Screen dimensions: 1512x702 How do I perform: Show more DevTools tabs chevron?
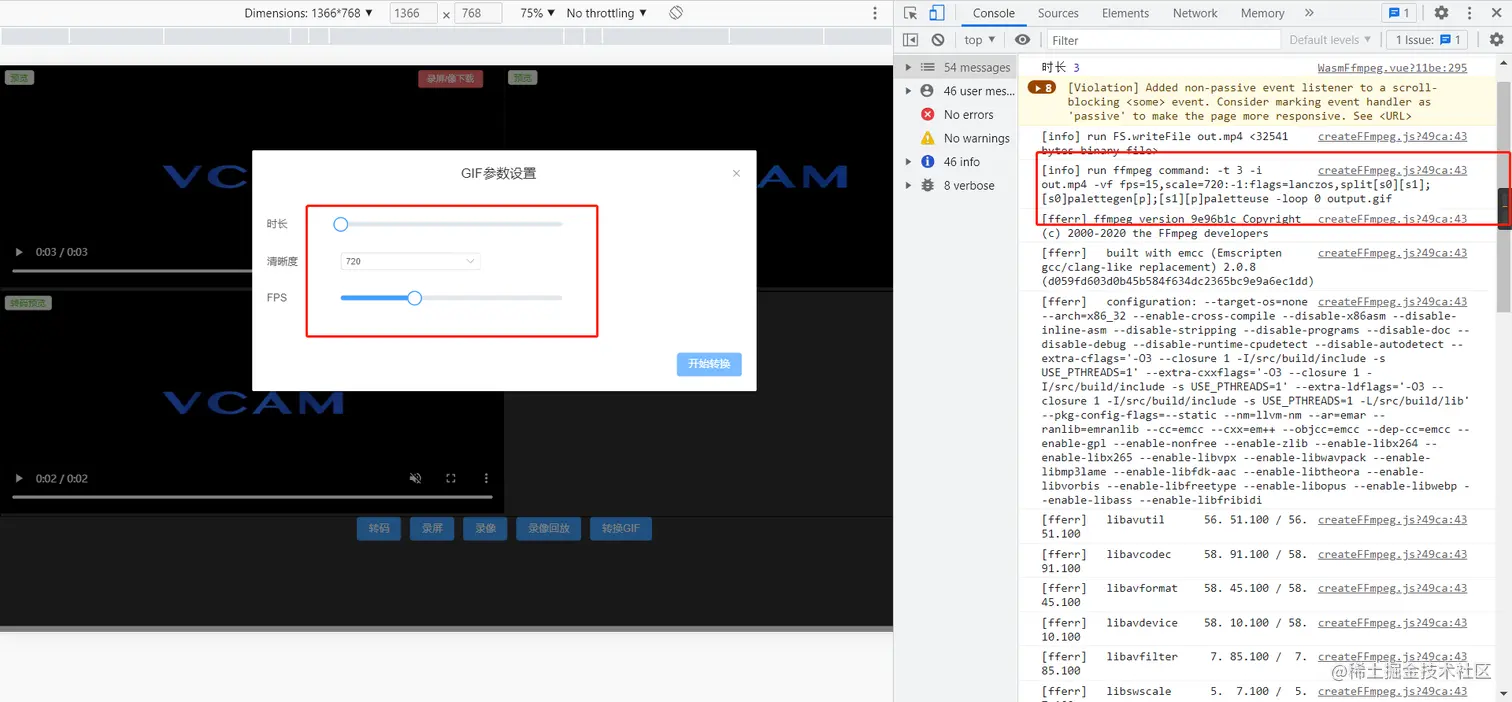[x=1309, y=13]
